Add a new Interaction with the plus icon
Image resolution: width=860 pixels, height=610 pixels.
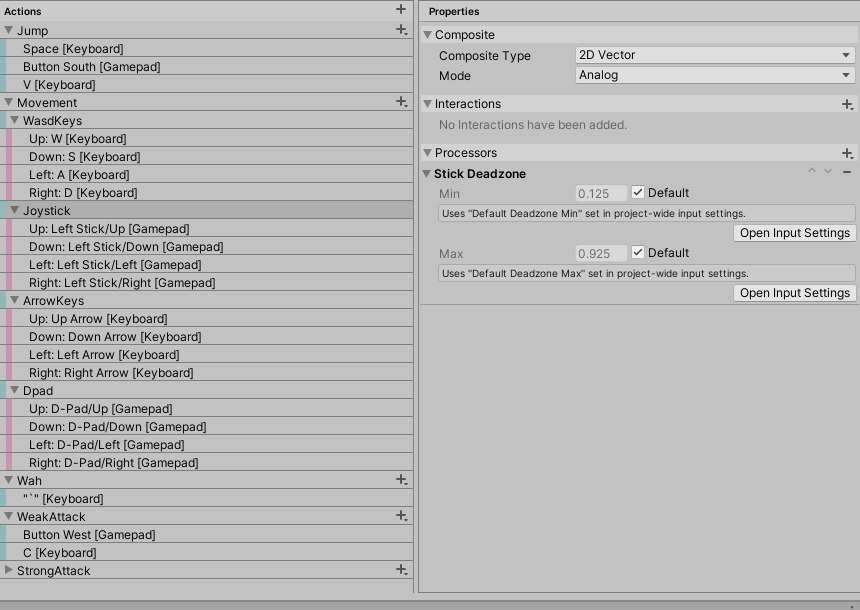847,104
